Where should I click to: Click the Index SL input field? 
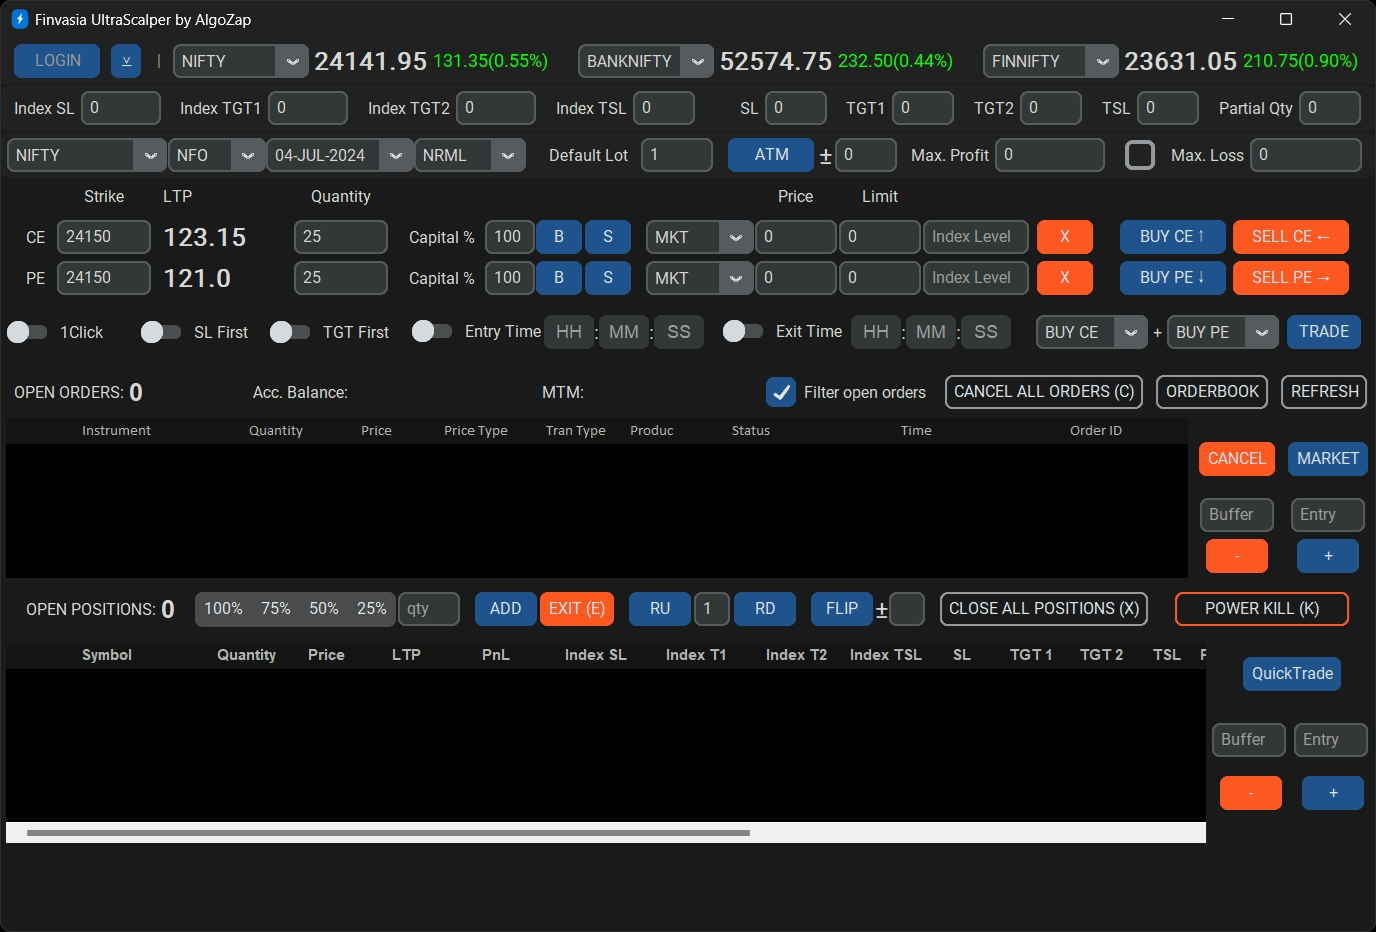click(x=120, y=108)
